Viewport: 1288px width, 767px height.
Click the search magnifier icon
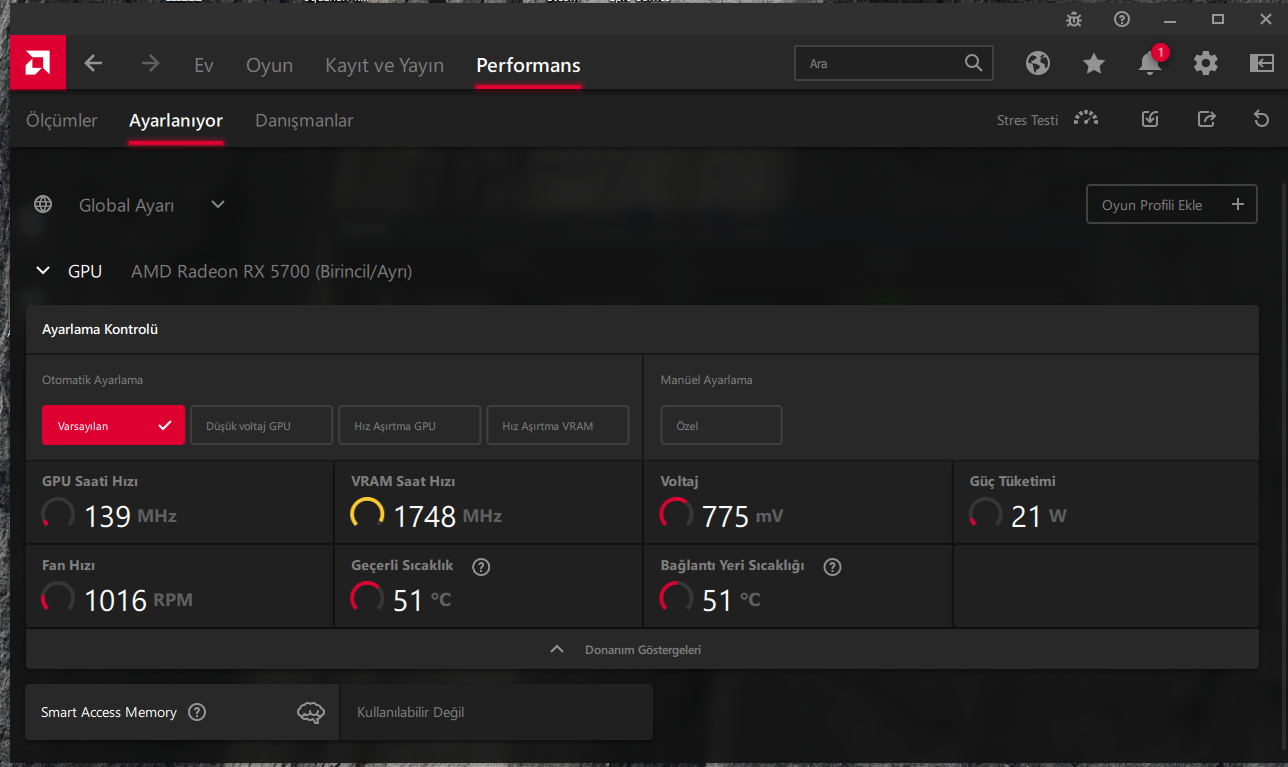[x=973, y=63]
